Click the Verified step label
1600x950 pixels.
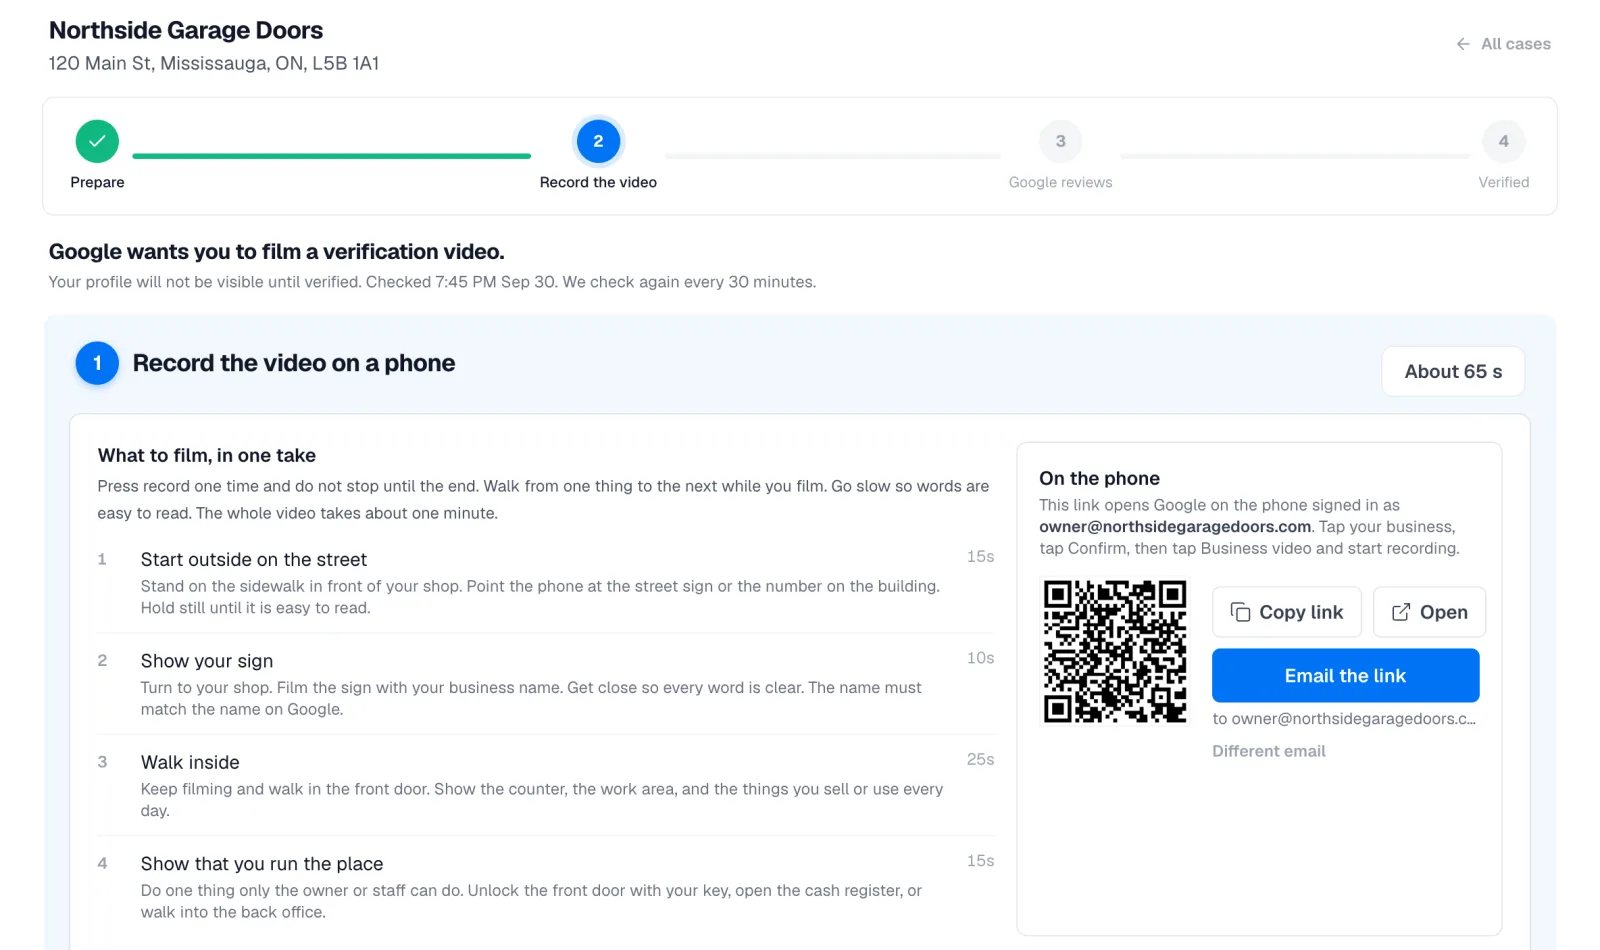(x=1503, y=182)
